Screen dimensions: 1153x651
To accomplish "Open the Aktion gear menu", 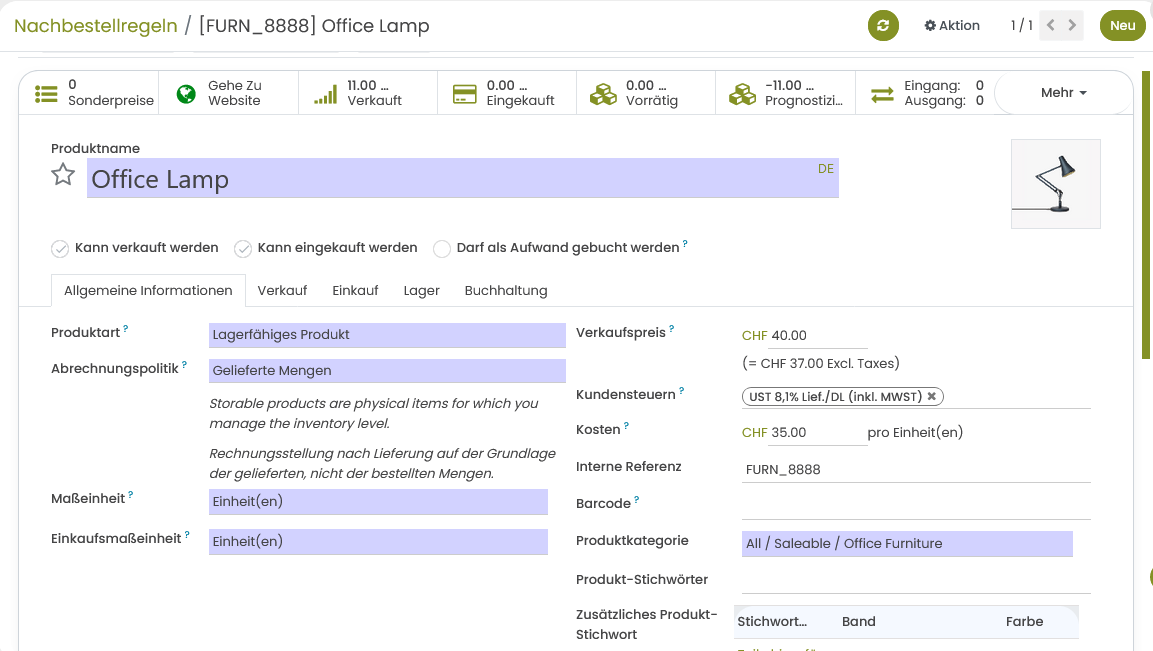I will [951, 26].
